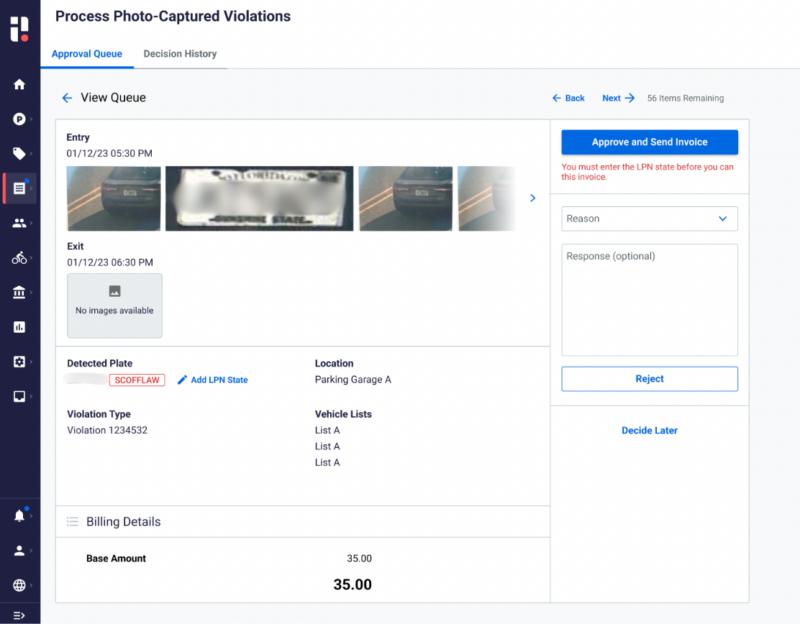Expand the sidebar navigation menu
Viewport: 800px width, 624px height.
coord(19,614)
